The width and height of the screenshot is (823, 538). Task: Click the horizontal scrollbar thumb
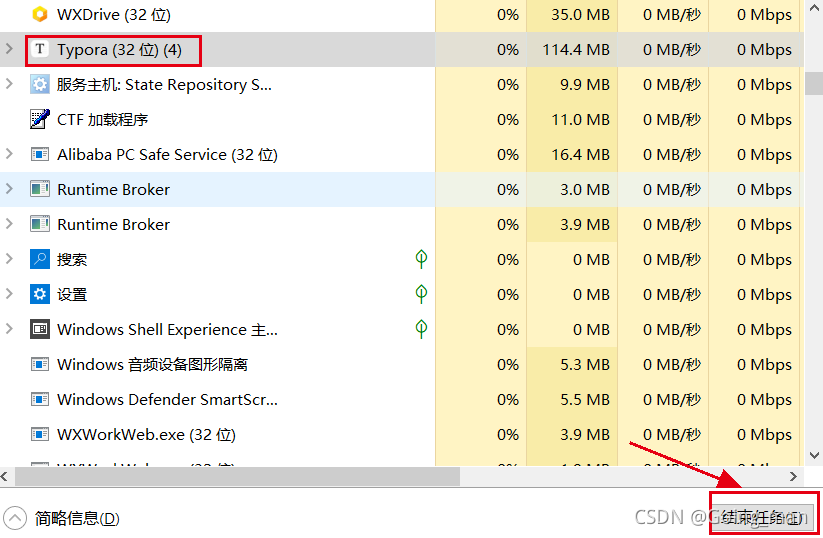pyautogui.click(x=237, y=477)
